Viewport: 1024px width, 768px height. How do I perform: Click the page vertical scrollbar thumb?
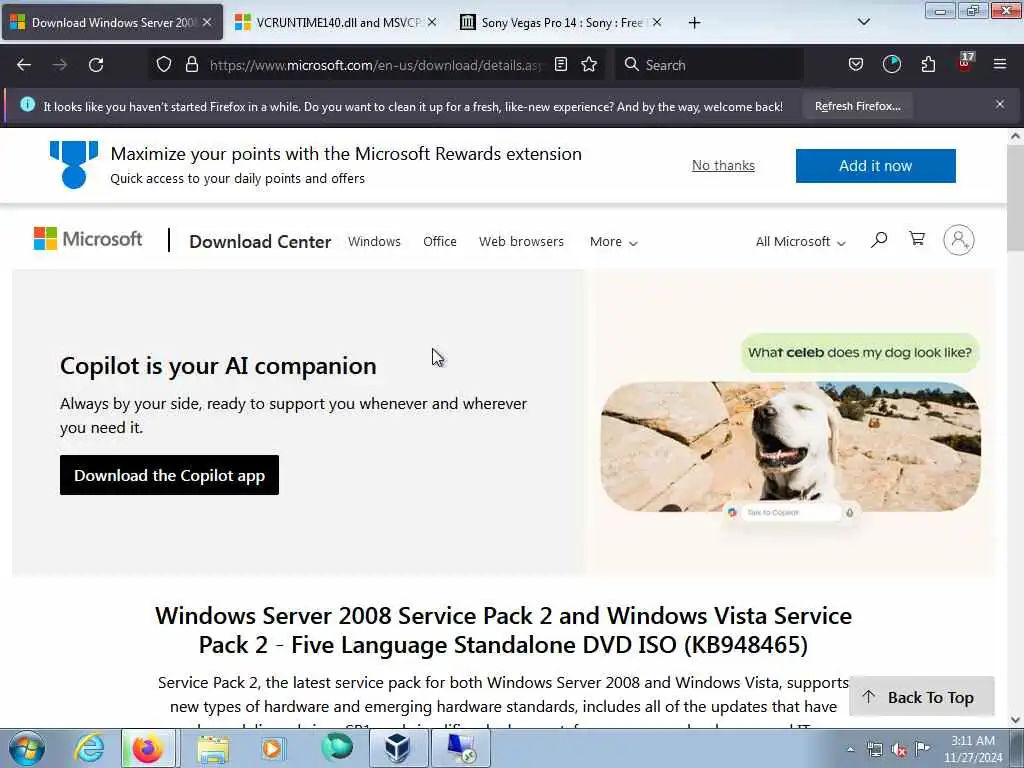point(1015,198)
